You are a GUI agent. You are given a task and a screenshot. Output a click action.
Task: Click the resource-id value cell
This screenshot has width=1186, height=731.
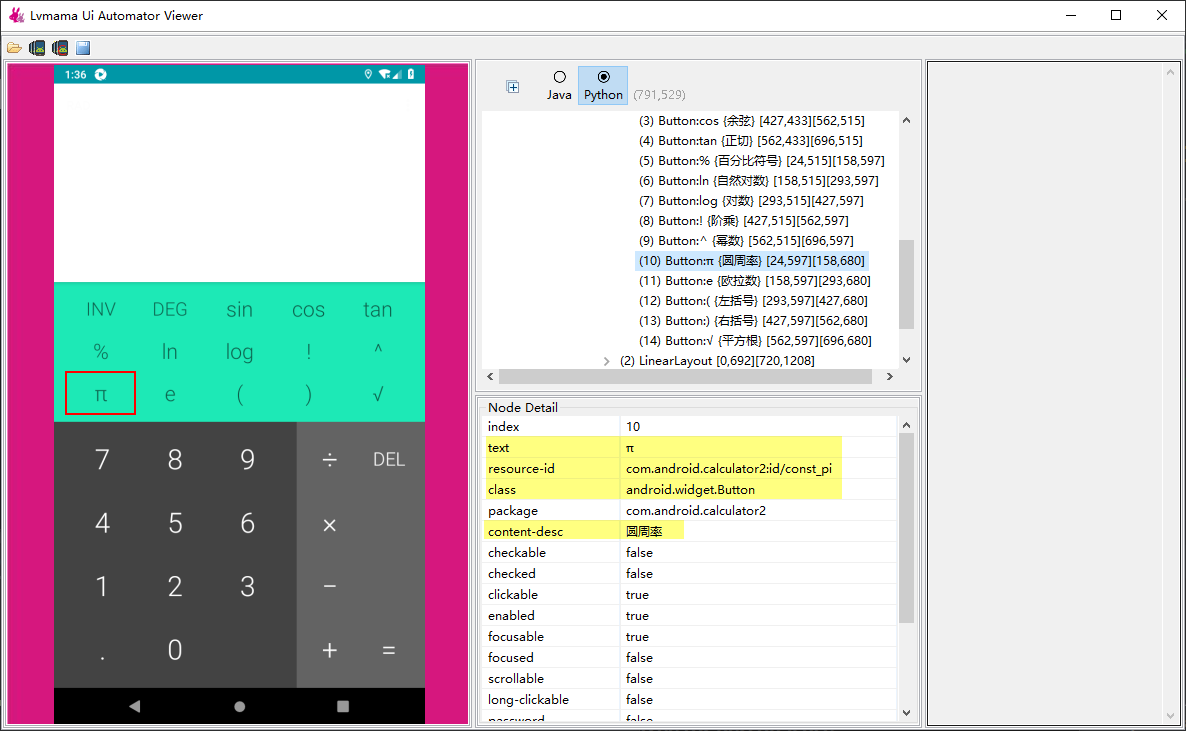point(729,469)
